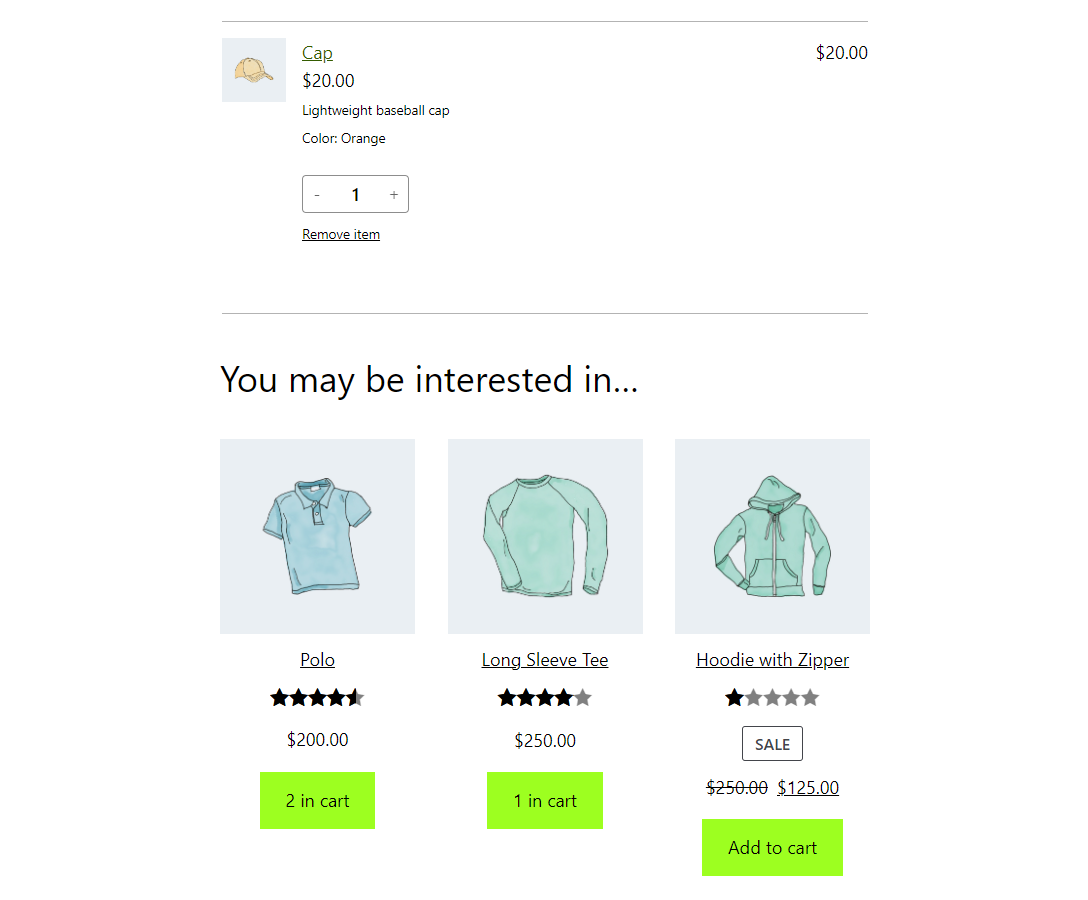This screenshot has height=900, width=1088.
Task: Open the Polo shirt product image
Action: (x=317, y=536)
